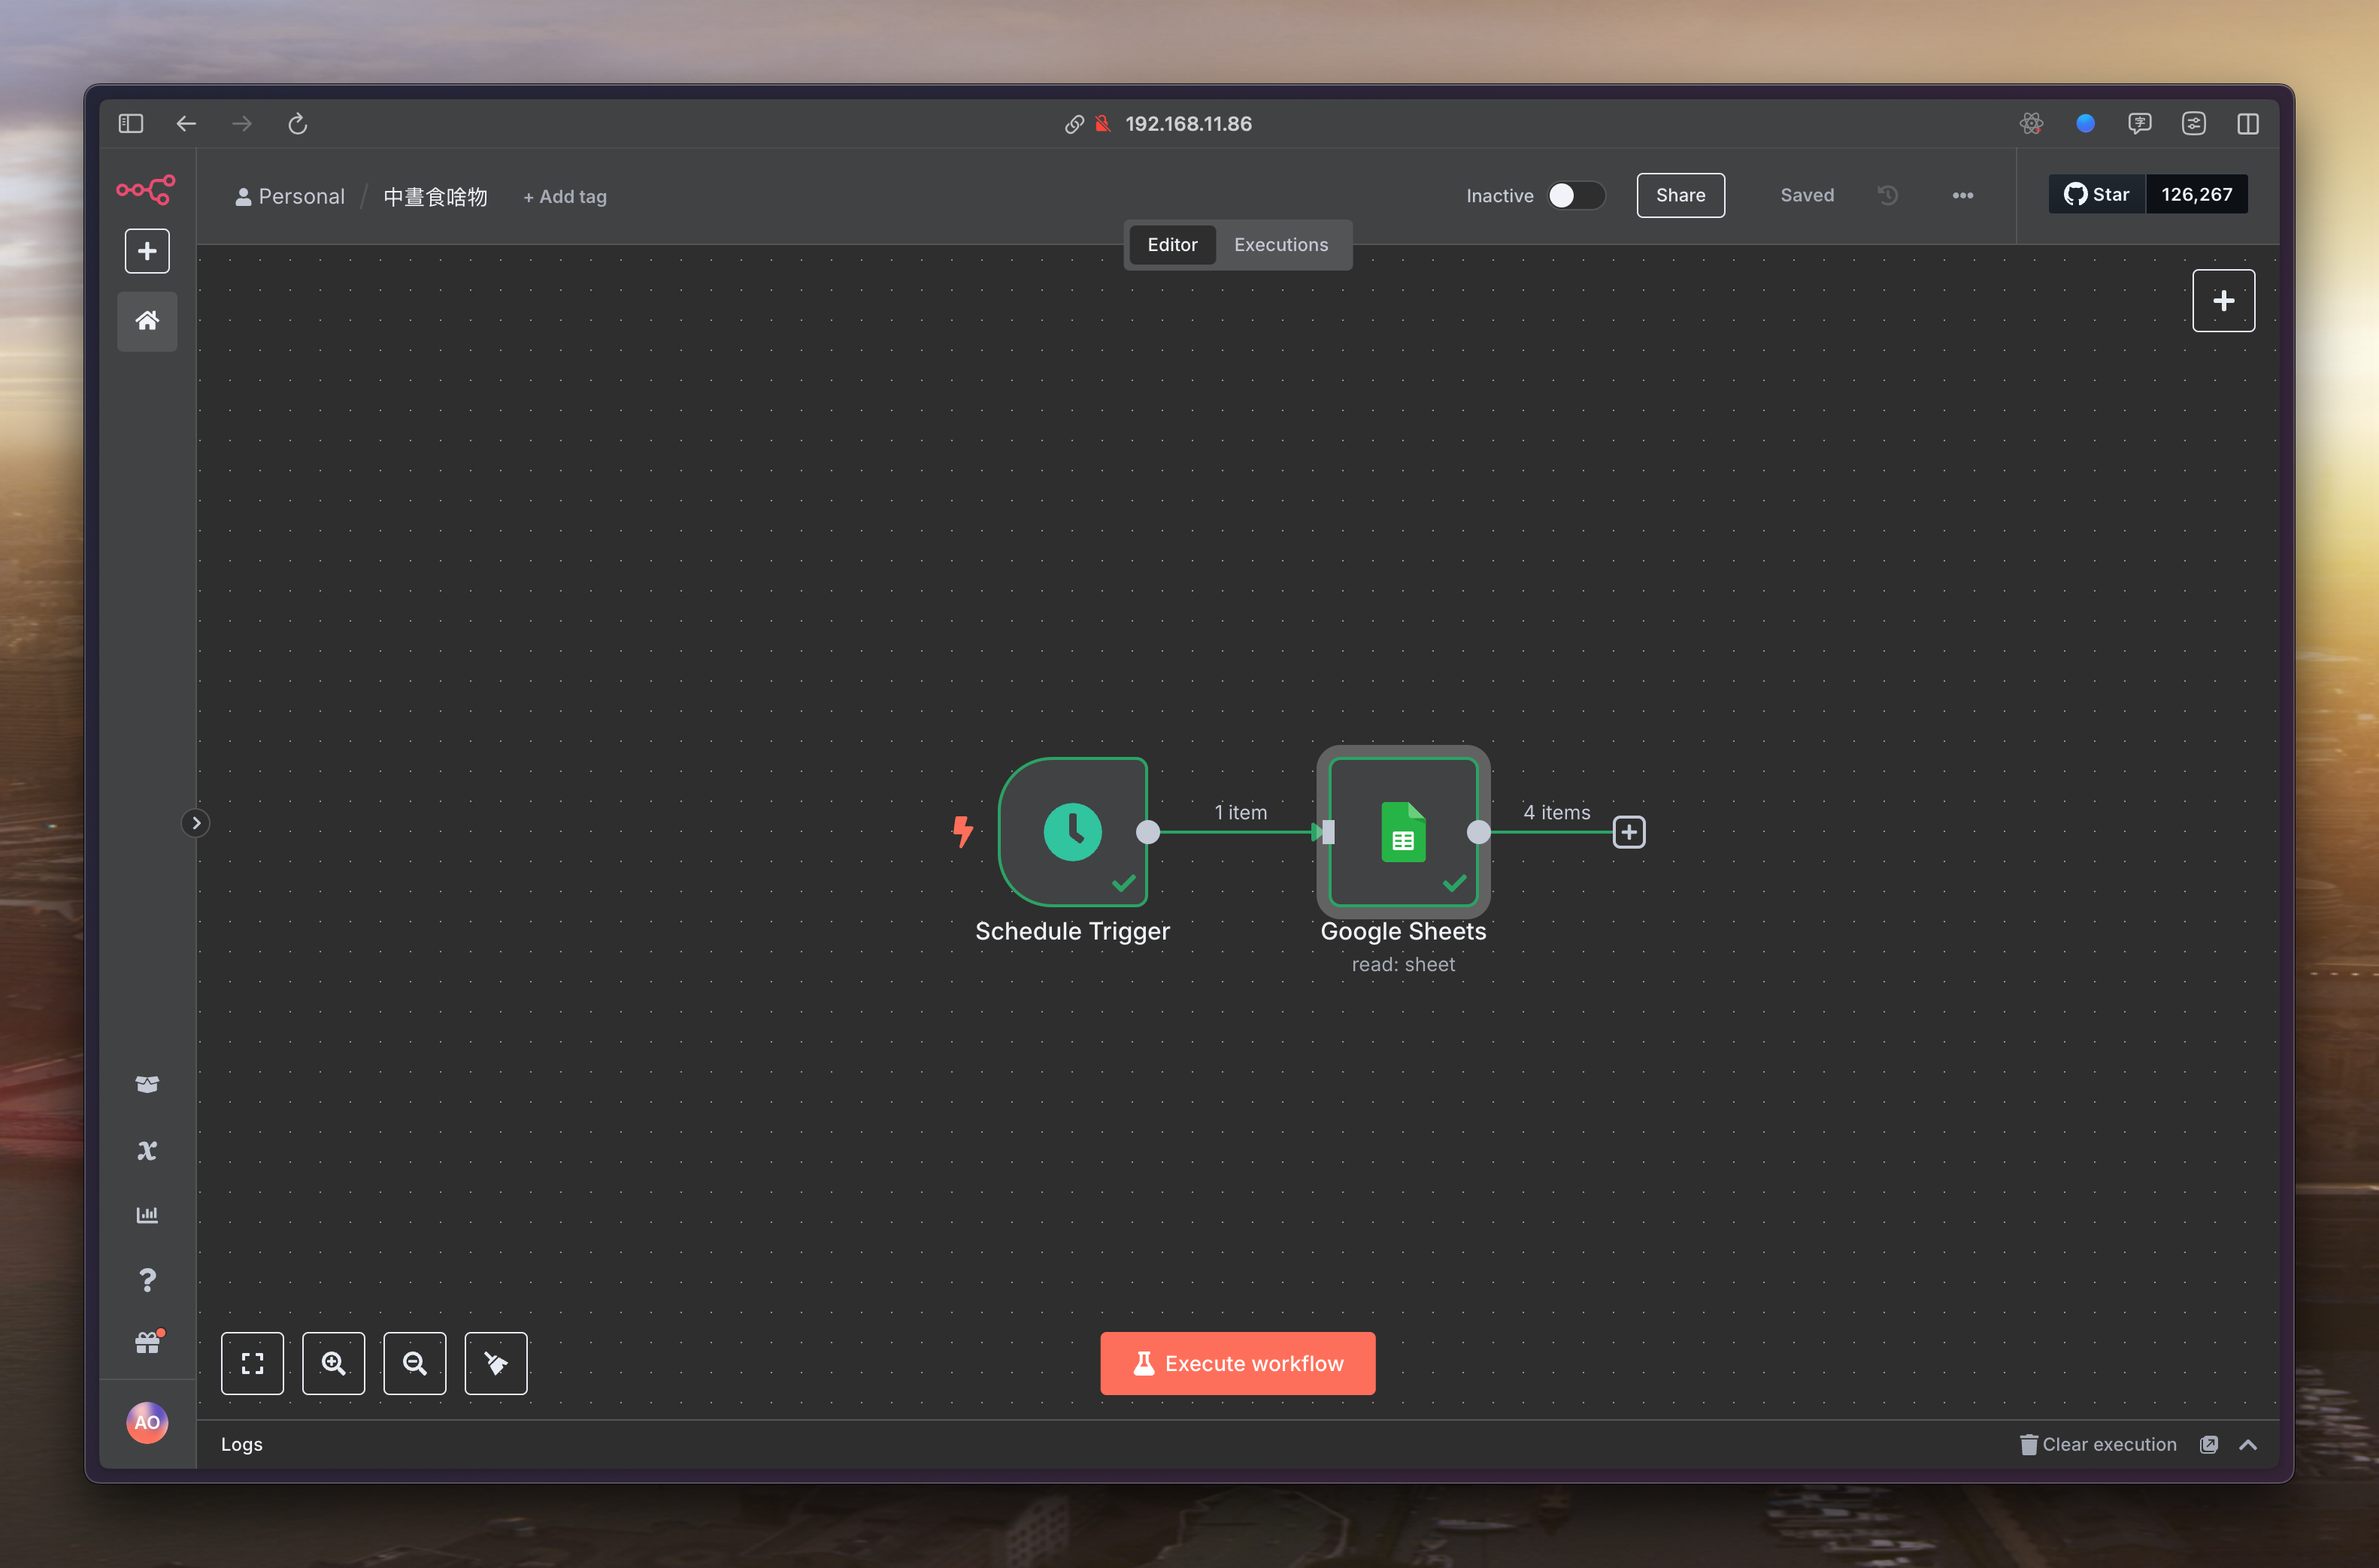Click the tidy up workflow broom icon
2379x1568 pixels.
[x=495, y=1363]
